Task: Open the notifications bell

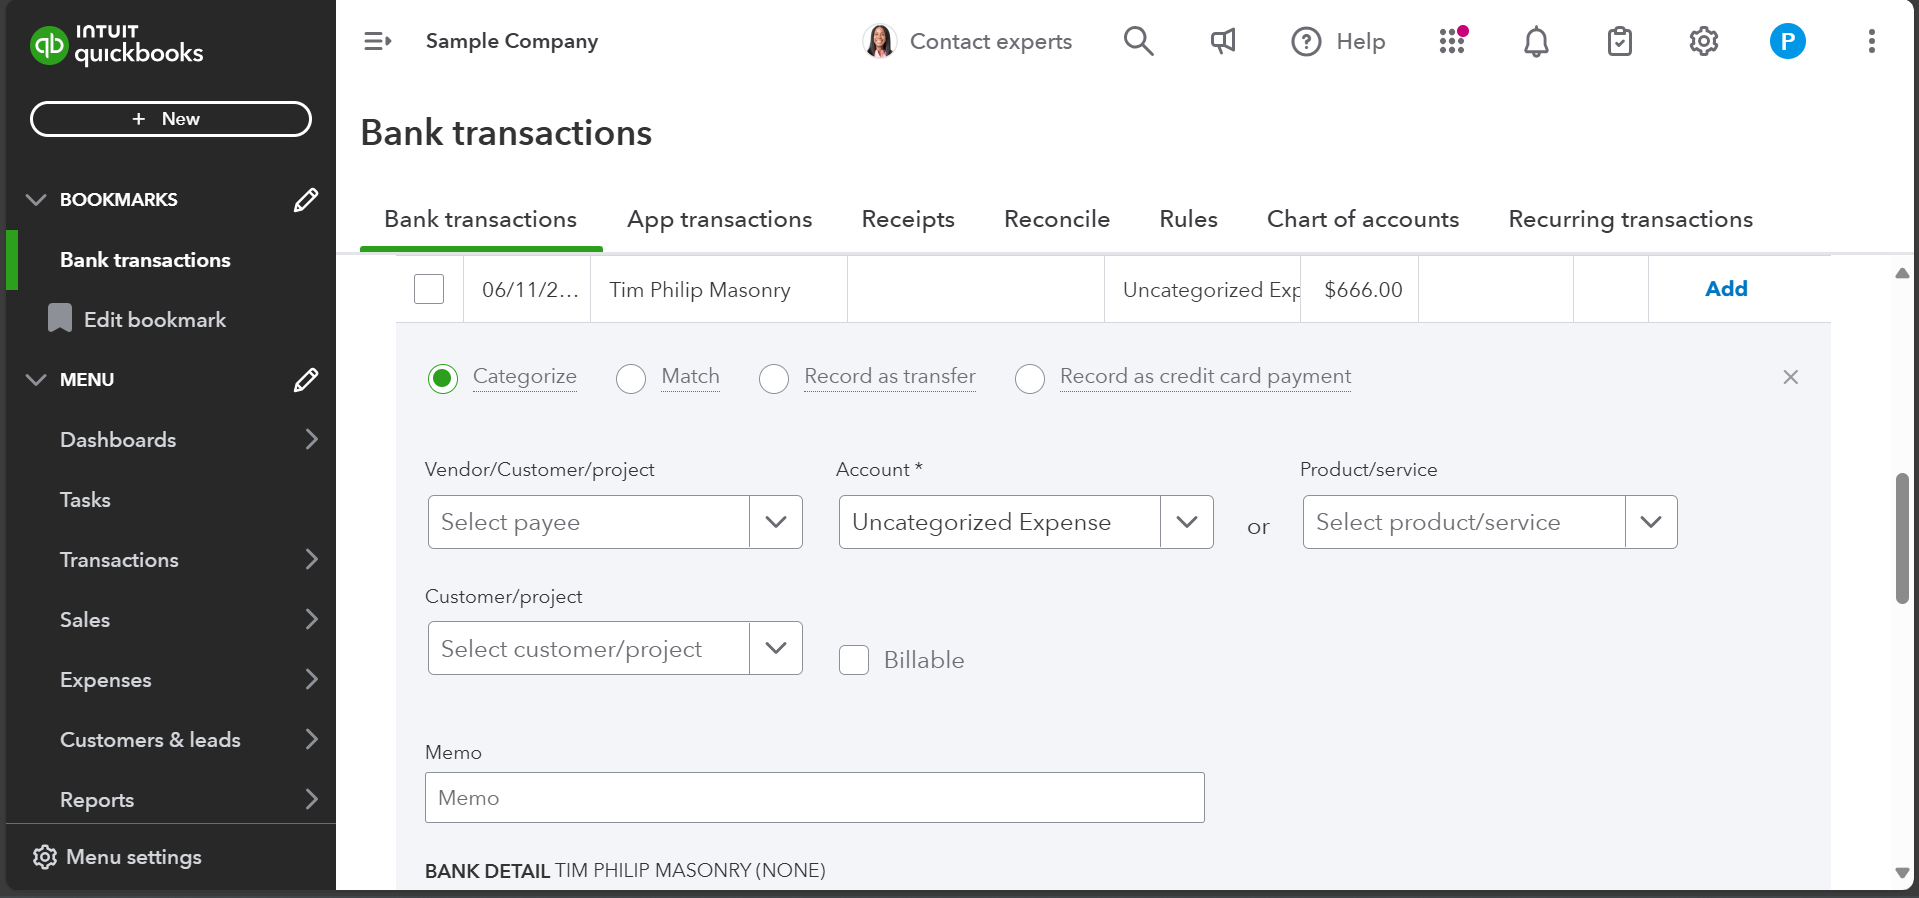Action: [1536, 41]
